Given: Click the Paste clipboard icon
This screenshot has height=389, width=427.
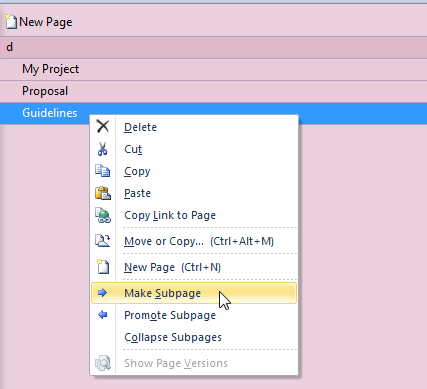Looking at the screenshot, I should point(103,193).
